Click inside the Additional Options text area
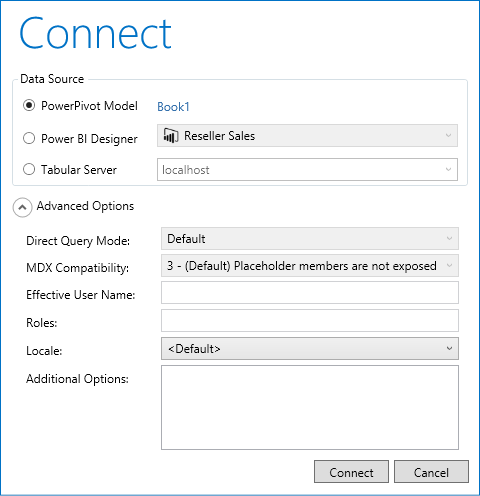The height and width of the screenshot is (496, 480). (x=310, y=407)
